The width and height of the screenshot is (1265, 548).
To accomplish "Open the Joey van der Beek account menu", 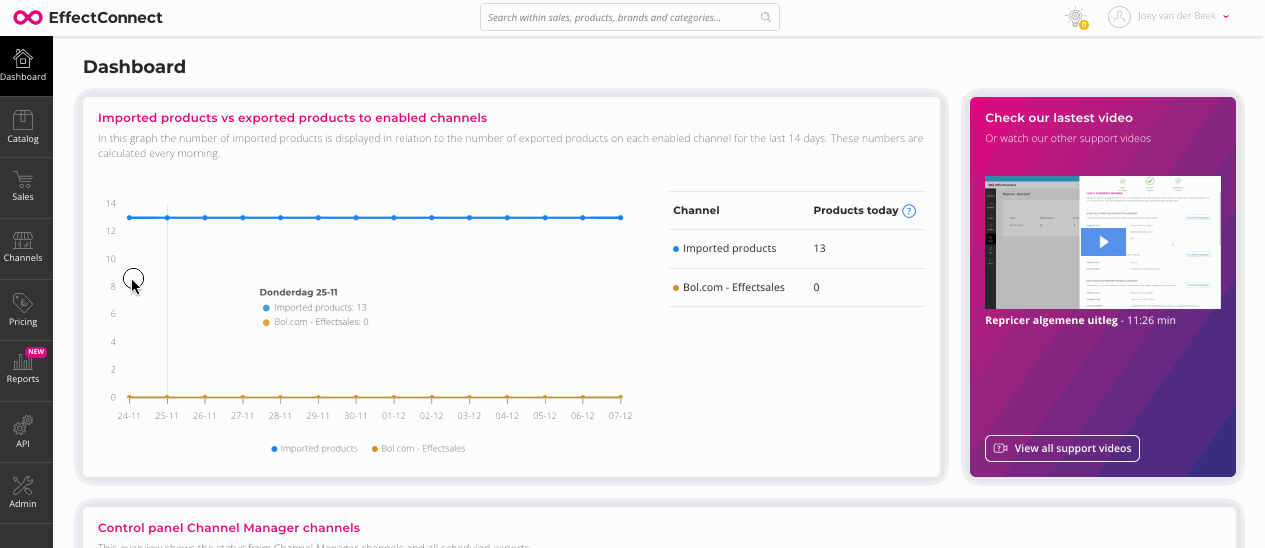I will tap(1169, 16).
